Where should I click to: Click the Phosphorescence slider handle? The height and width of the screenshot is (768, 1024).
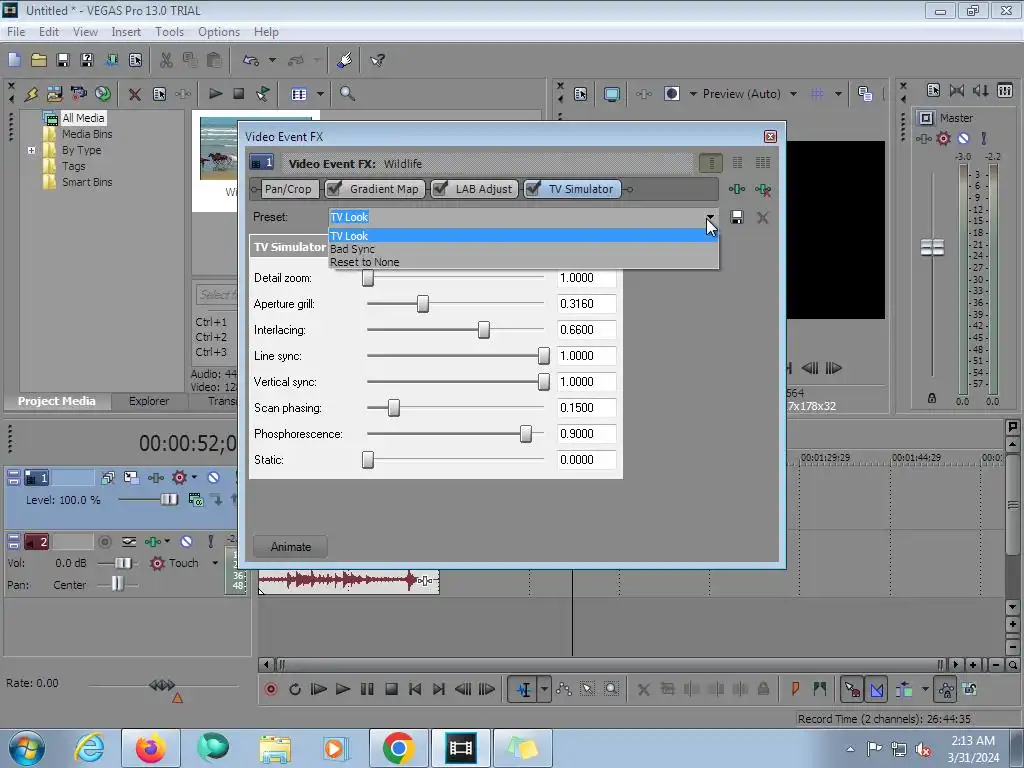coord(526,434)
